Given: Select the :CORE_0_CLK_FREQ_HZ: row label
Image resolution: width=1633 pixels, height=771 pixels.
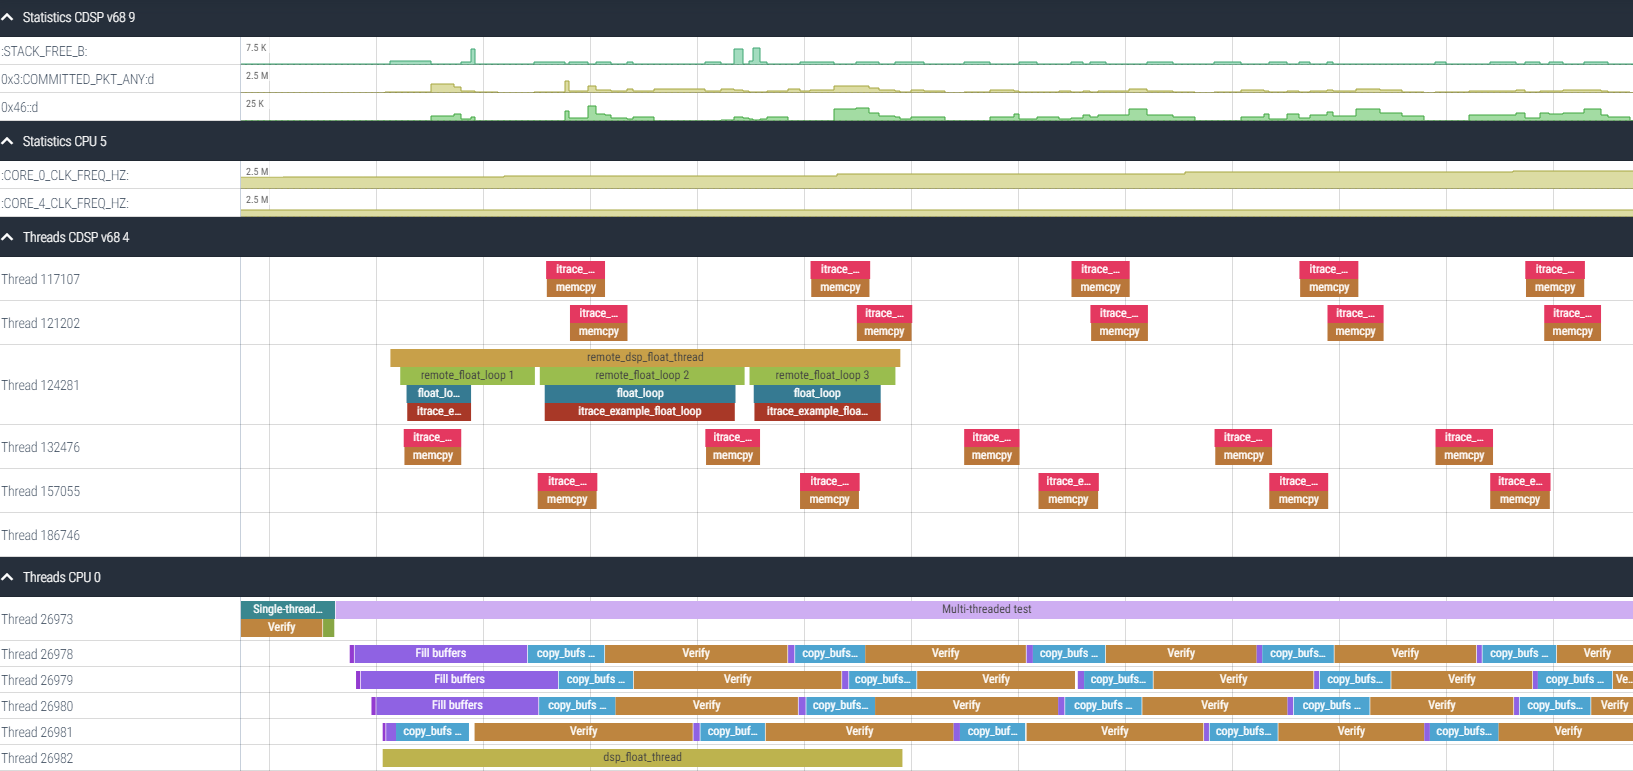Looking at the screenshot, I should click(x=65, y=175).
